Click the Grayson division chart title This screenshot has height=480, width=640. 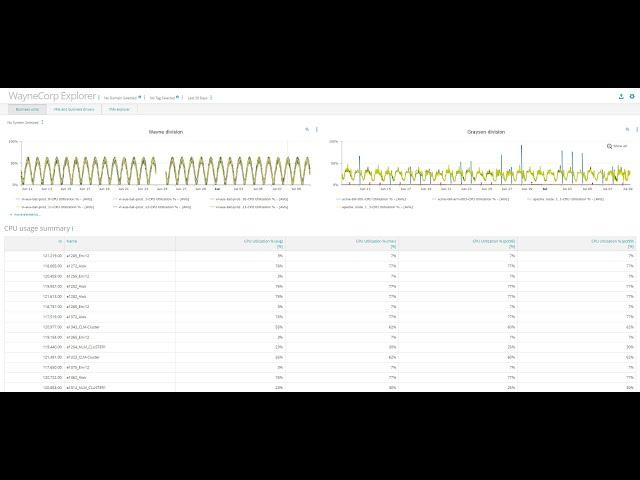pyautogui.click(x=486, y=132)
